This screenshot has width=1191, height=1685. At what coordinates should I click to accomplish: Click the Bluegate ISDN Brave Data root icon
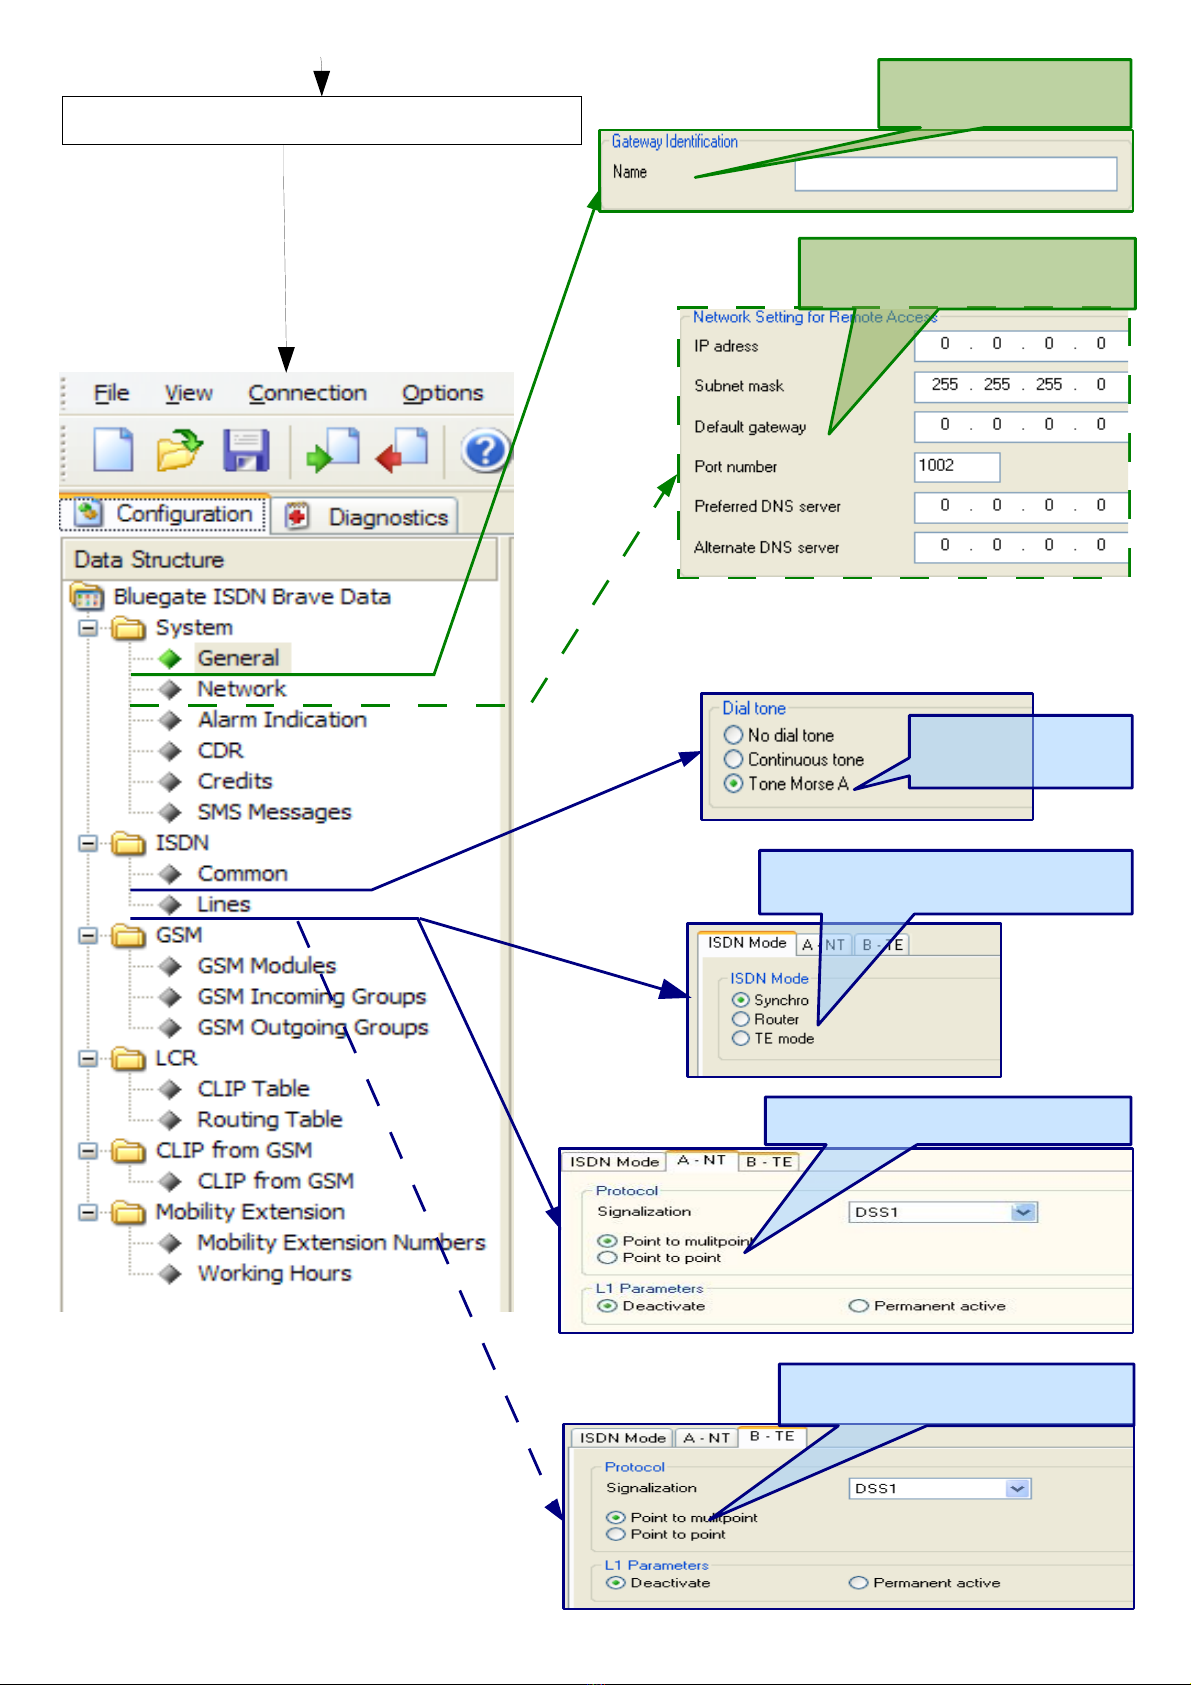87,597
